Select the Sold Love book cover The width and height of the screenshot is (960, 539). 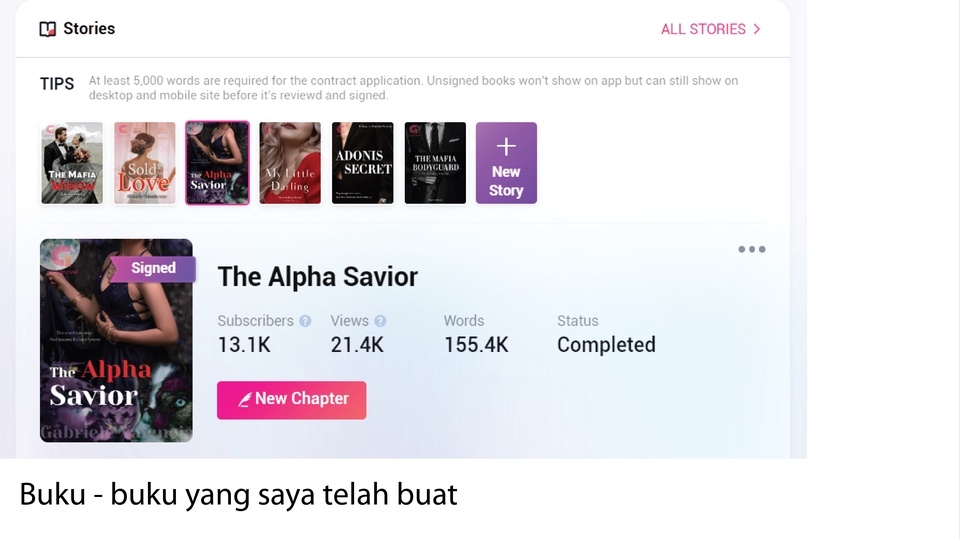point(144,163)
